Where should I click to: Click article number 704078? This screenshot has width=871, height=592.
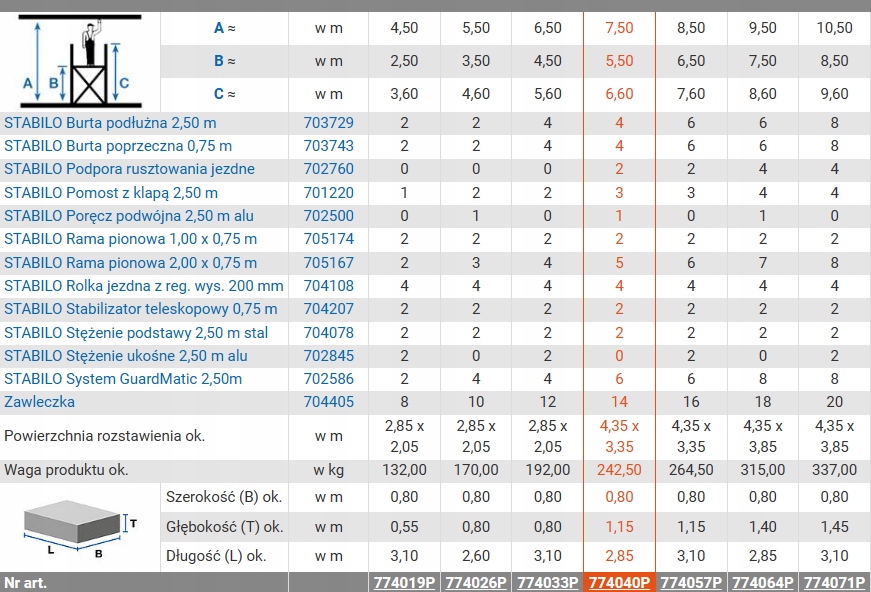[x=328, y=333]
